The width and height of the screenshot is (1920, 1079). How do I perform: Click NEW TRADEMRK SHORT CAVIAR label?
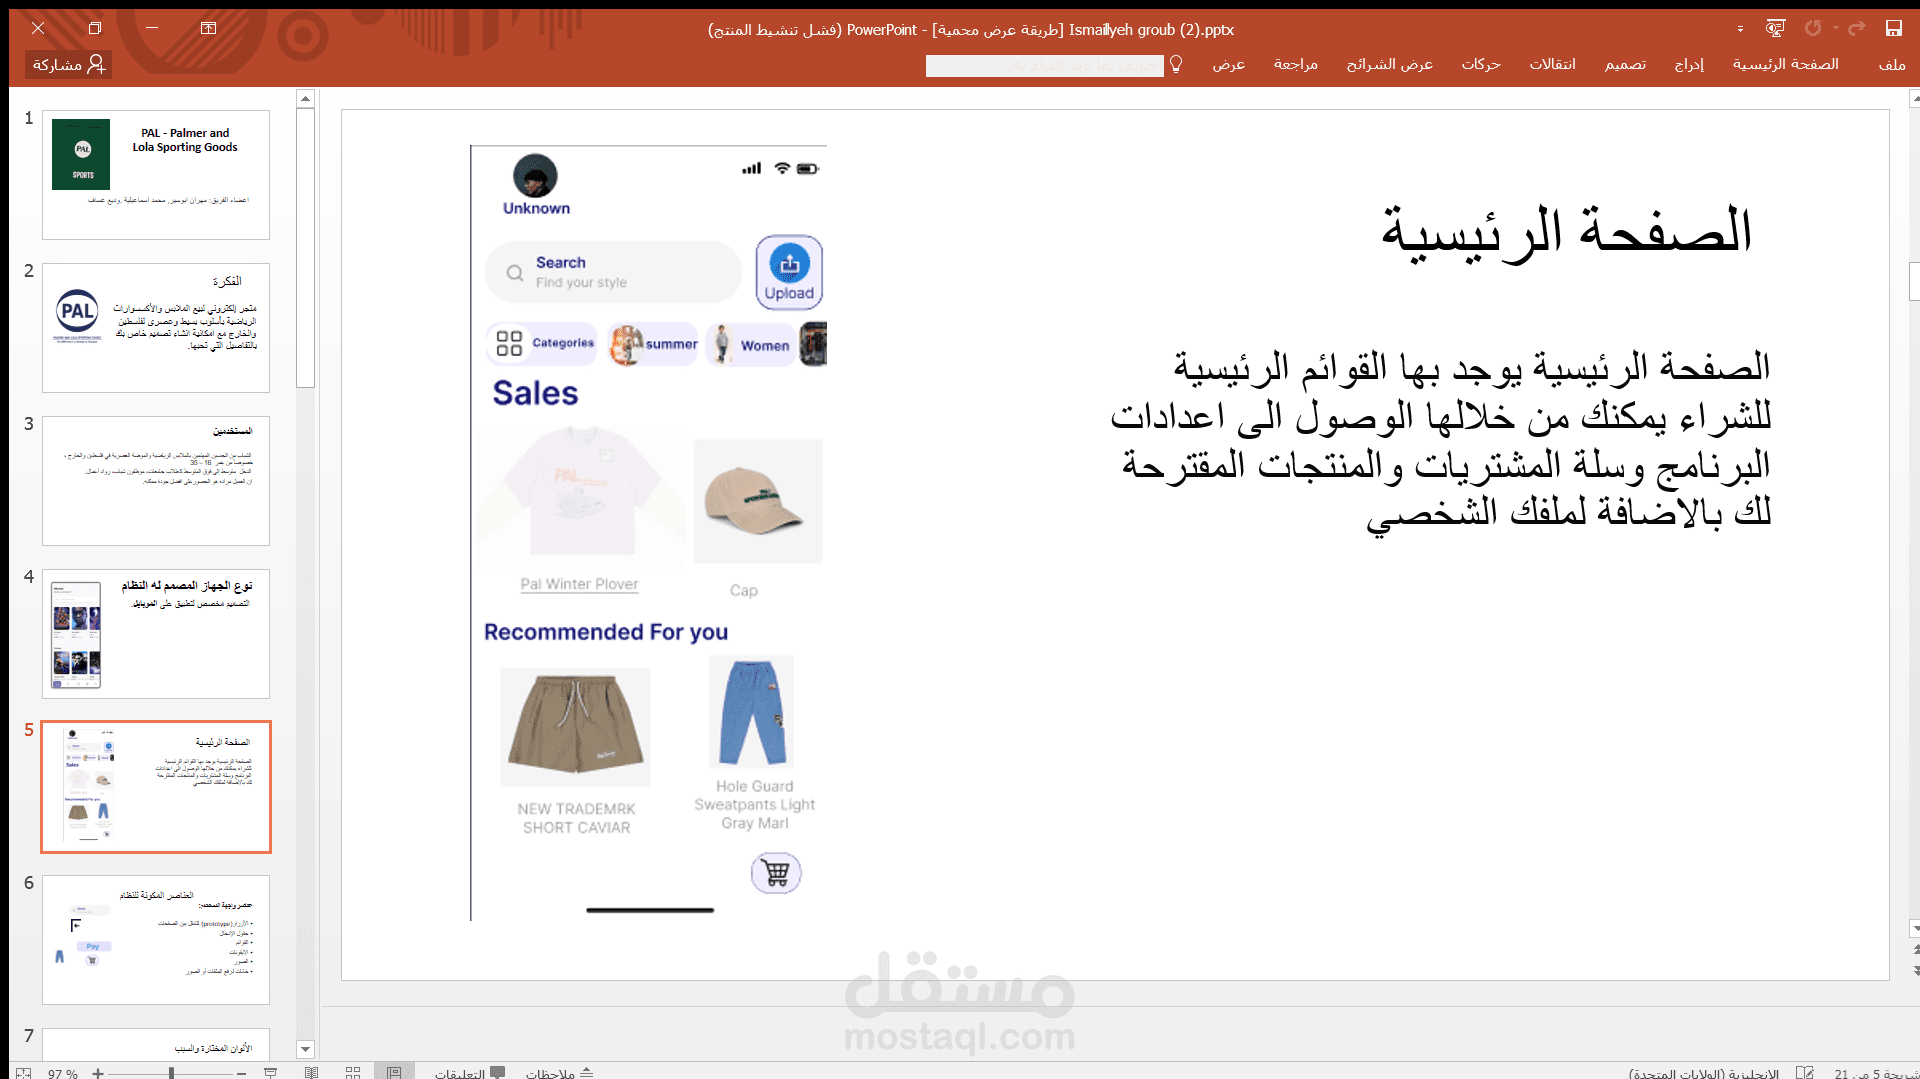tap(576, 818)
